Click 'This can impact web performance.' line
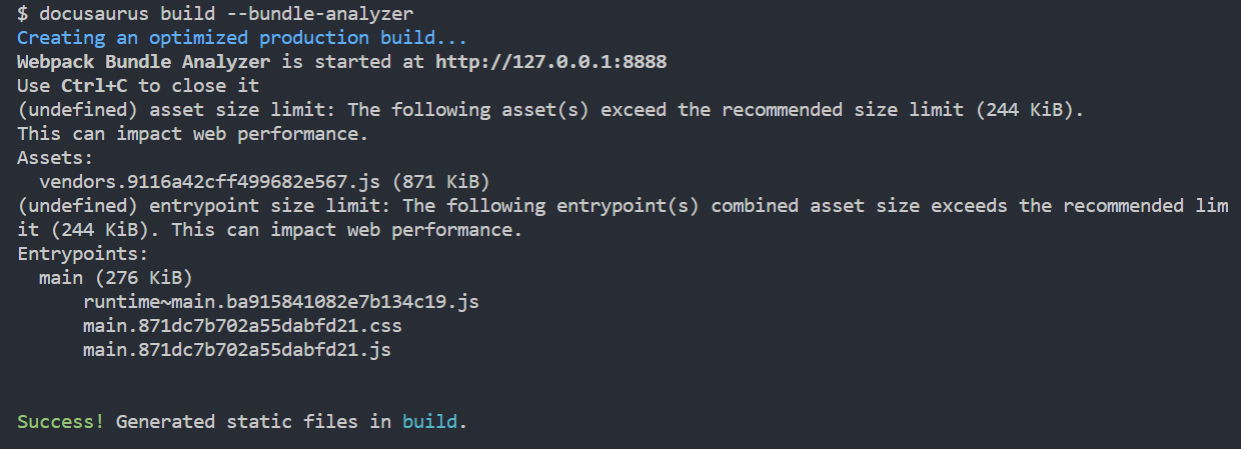The height and width of the screenshot is (449, 1241). (193, 133)
